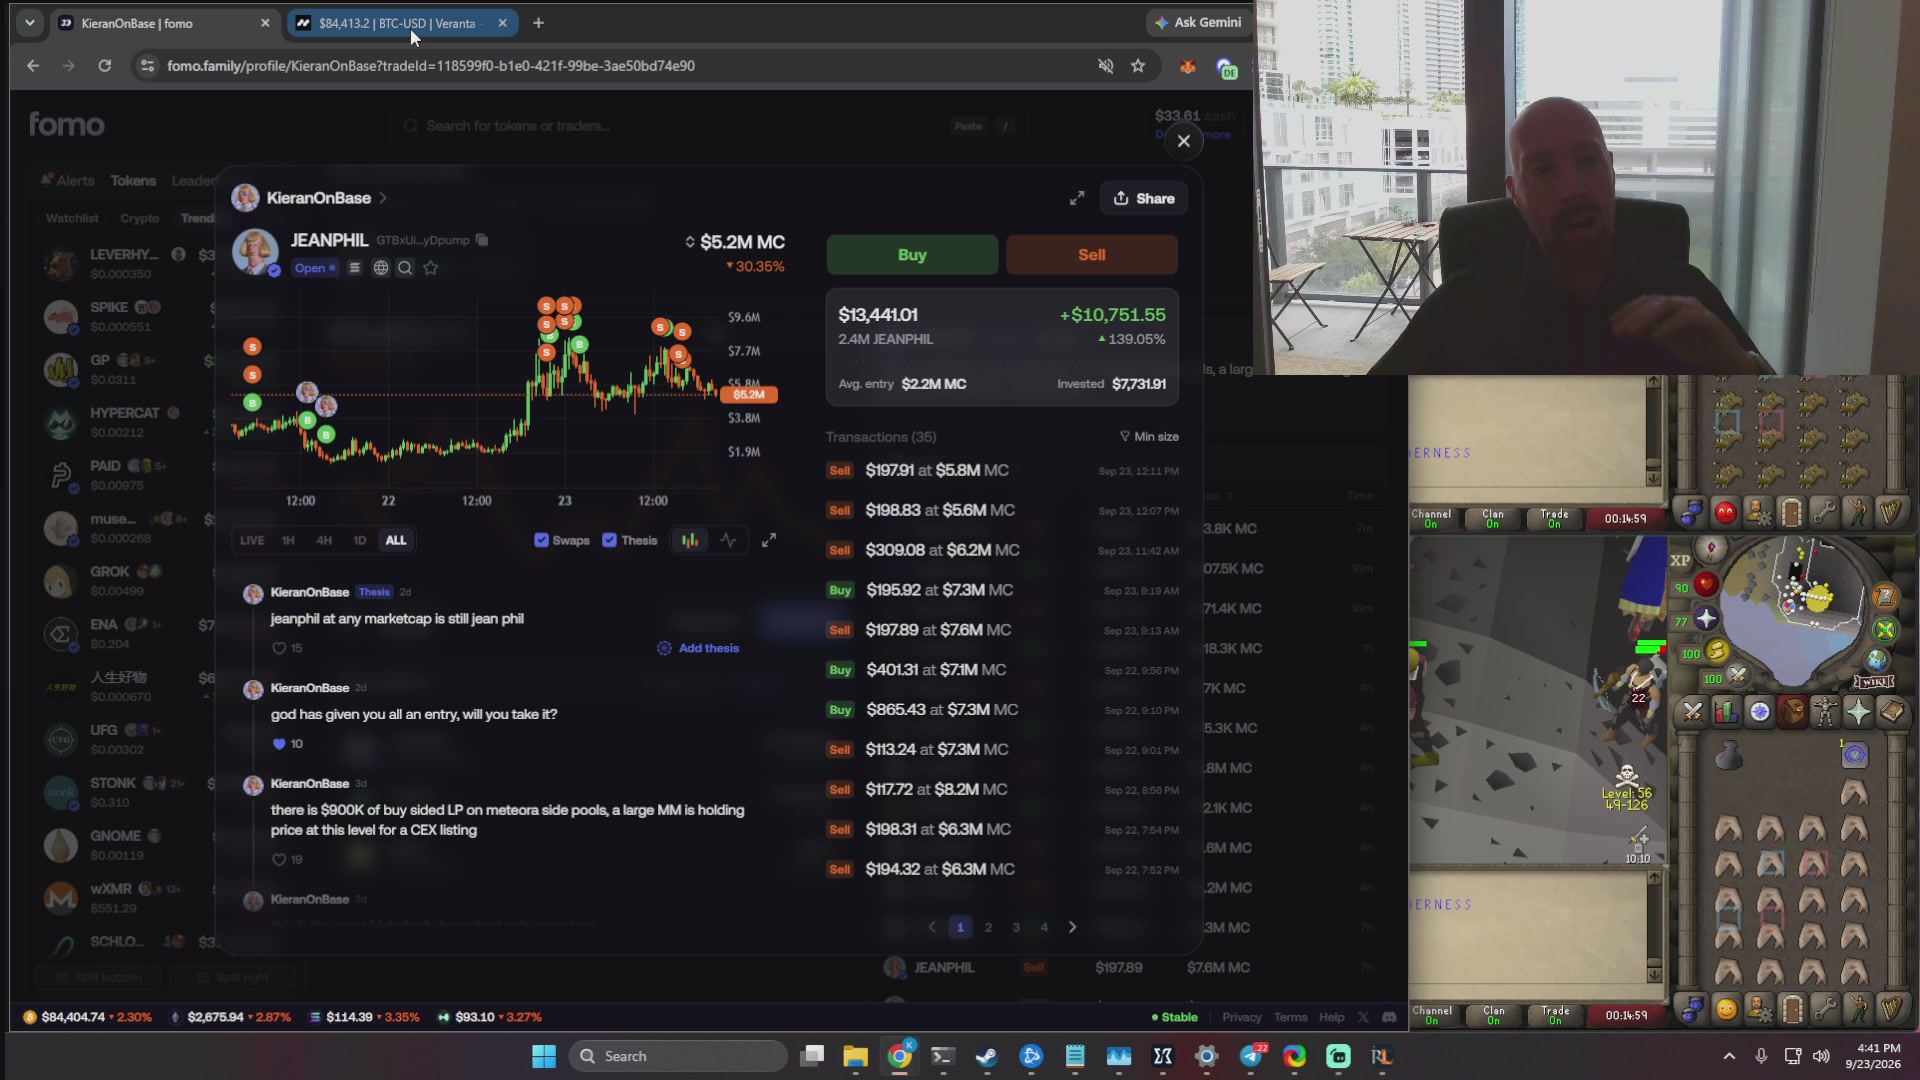The image size is (1920, 1080).
Task: Expand the trade card to full view
Action: point(1077,198)
